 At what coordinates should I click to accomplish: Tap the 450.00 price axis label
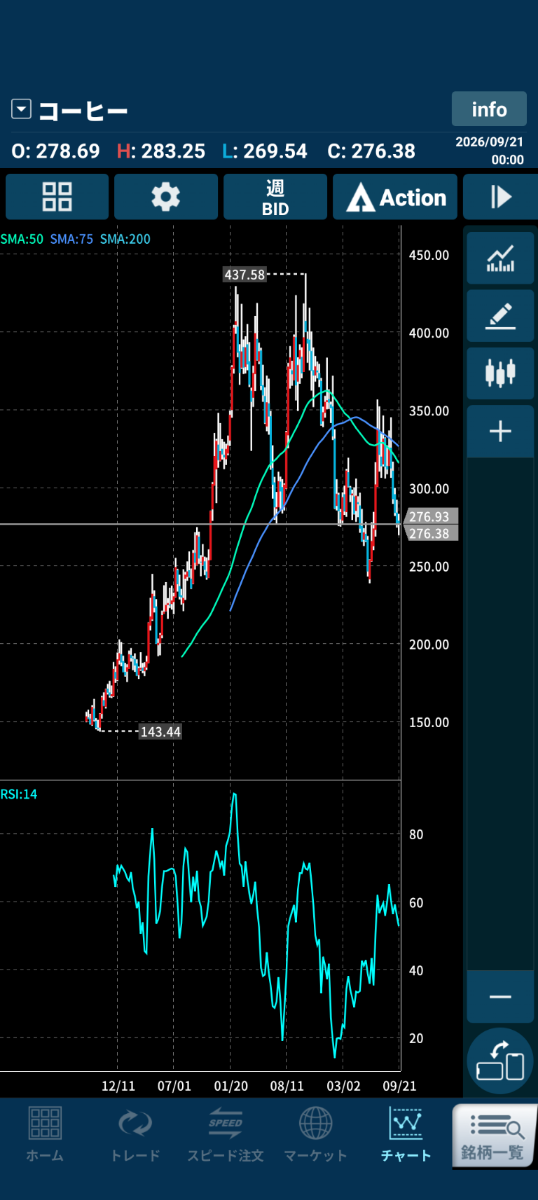click(428, 255)
